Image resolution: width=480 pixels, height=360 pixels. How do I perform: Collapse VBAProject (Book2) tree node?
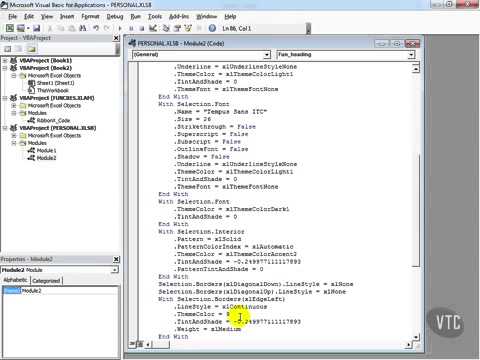(x=5, y=68)
